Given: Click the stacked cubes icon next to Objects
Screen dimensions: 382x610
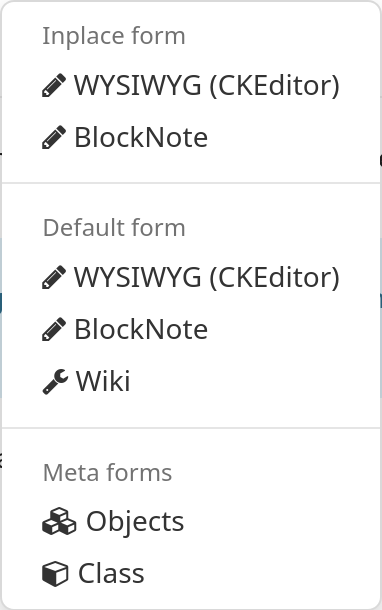Looking at the screenshot, I should pos(59,521).
